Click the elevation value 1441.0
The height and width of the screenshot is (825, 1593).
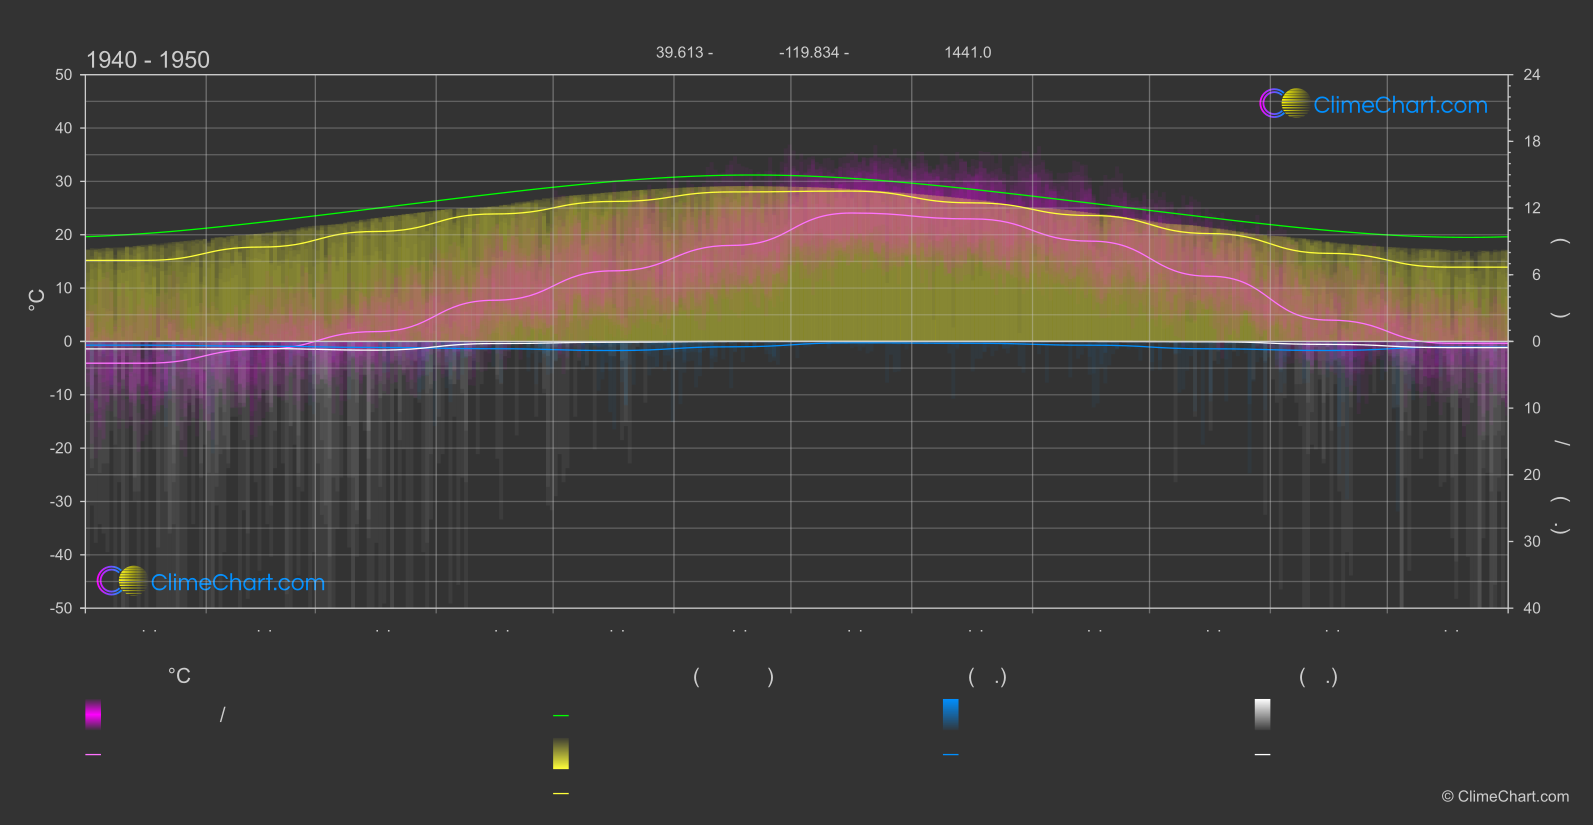coord(967,52)
